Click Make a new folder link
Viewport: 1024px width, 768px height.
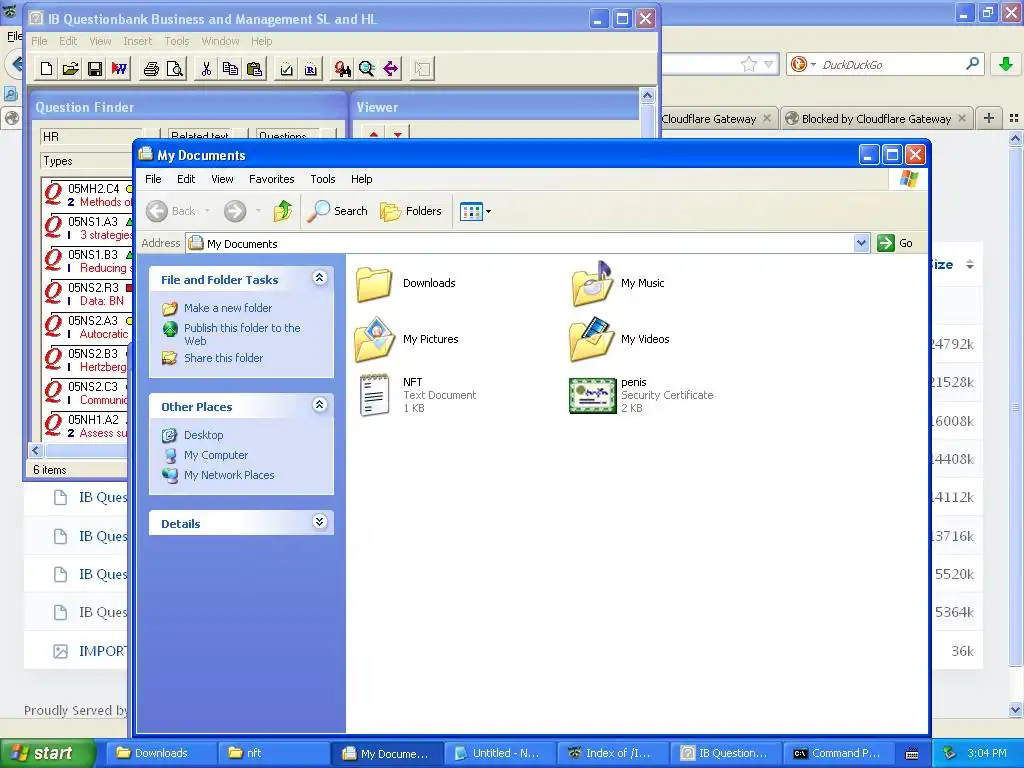[x=228, y=308]
